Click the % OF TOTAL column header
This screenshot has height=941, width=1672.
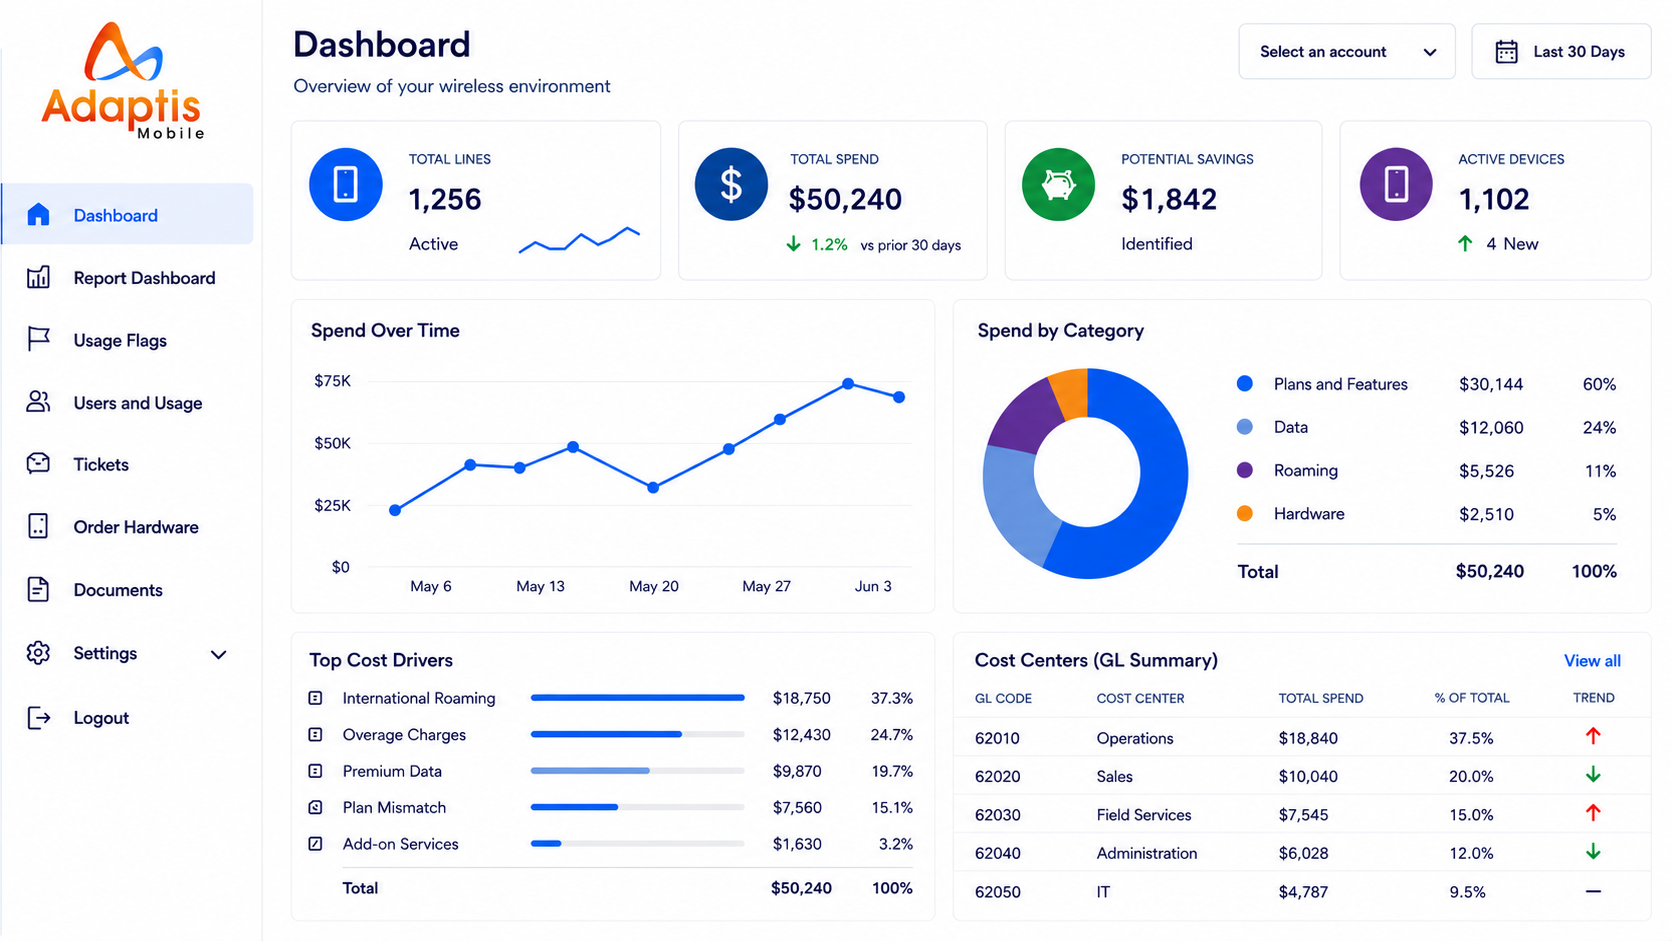(1472, 698)
